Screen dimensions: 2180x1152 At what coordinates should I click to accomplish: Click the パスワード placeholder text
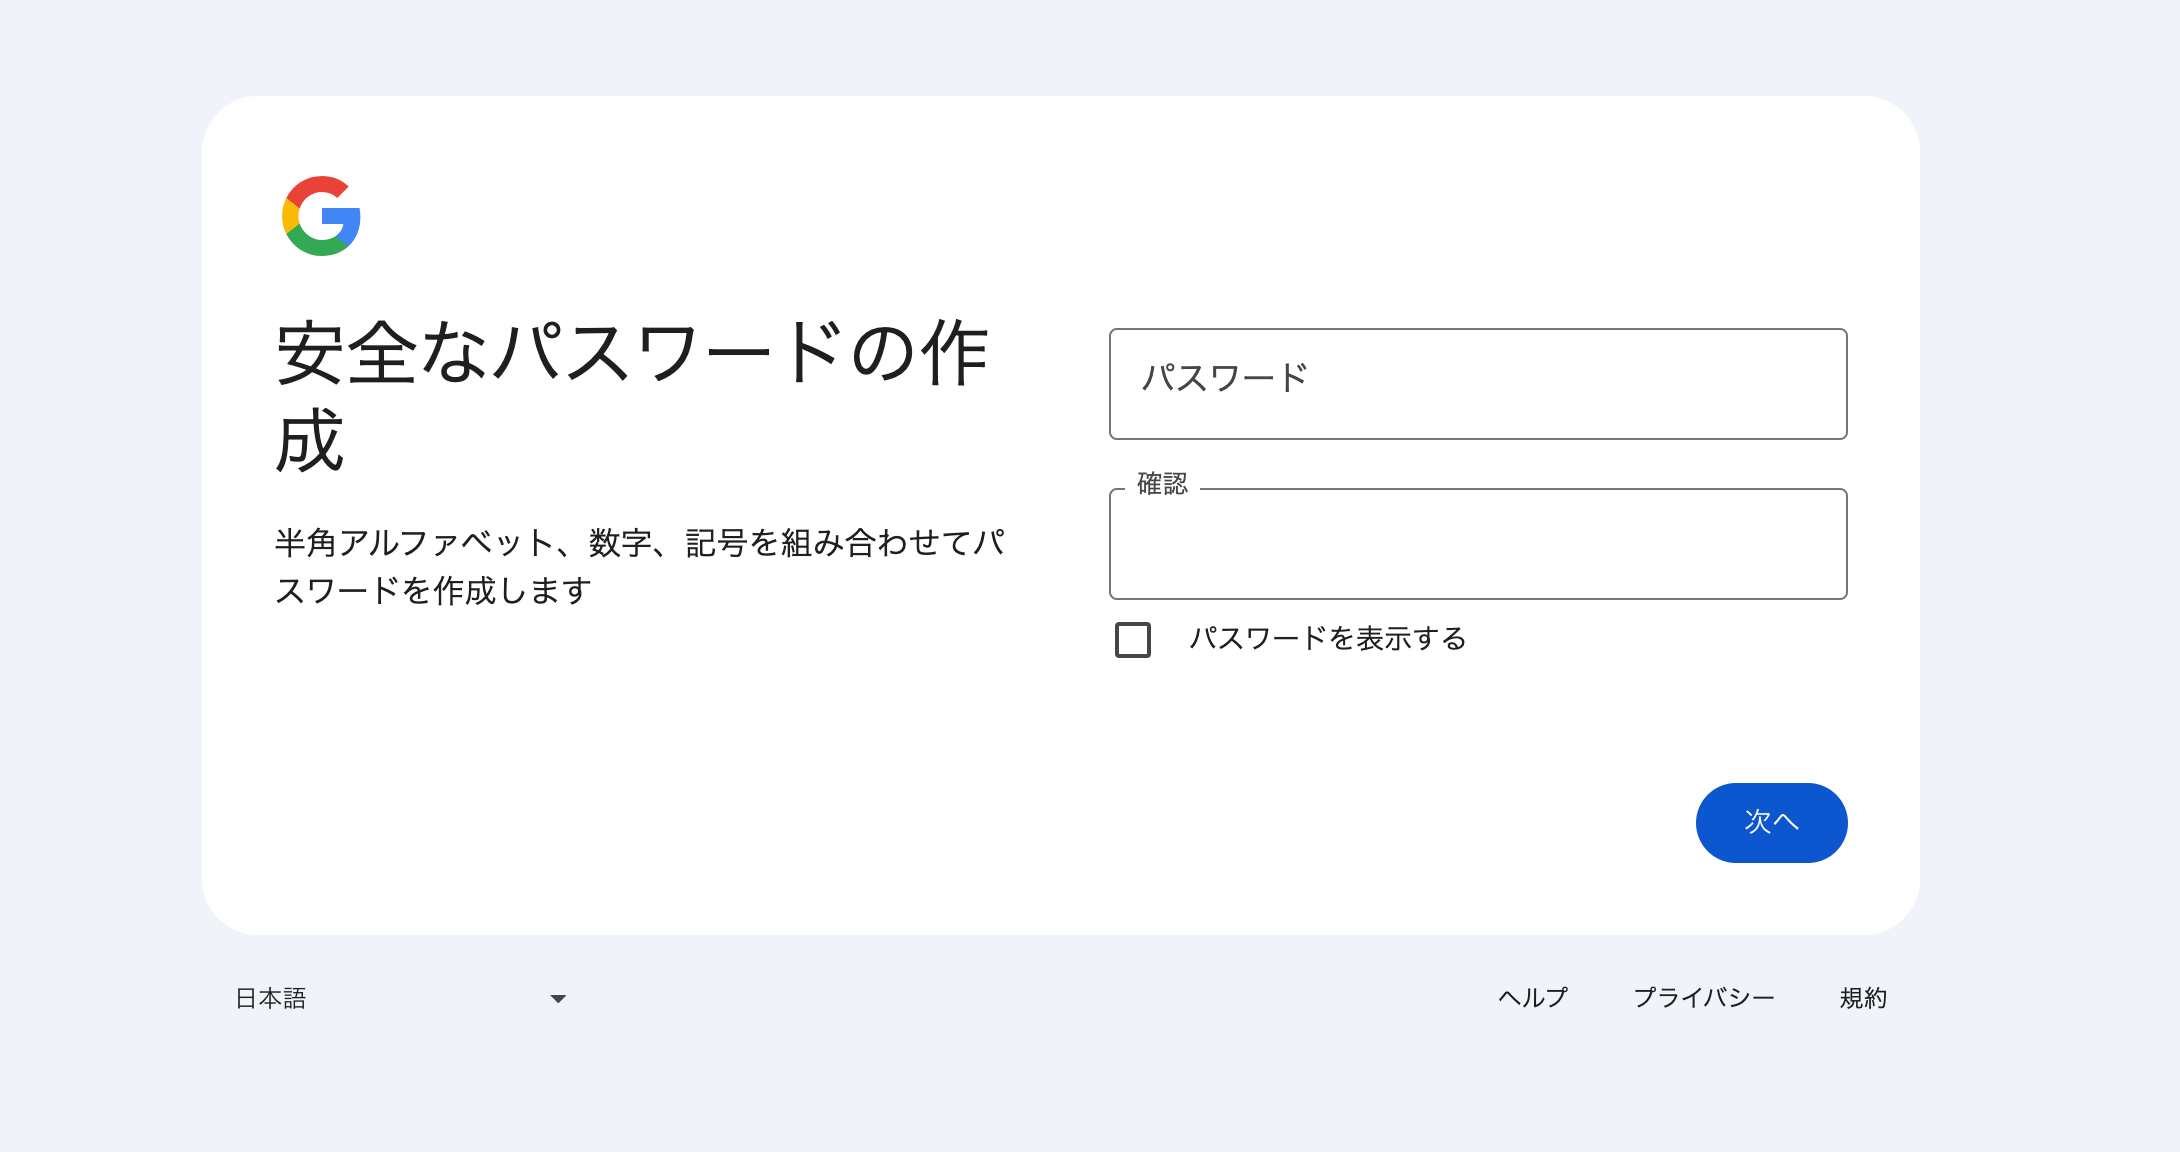click(1224, 378)
